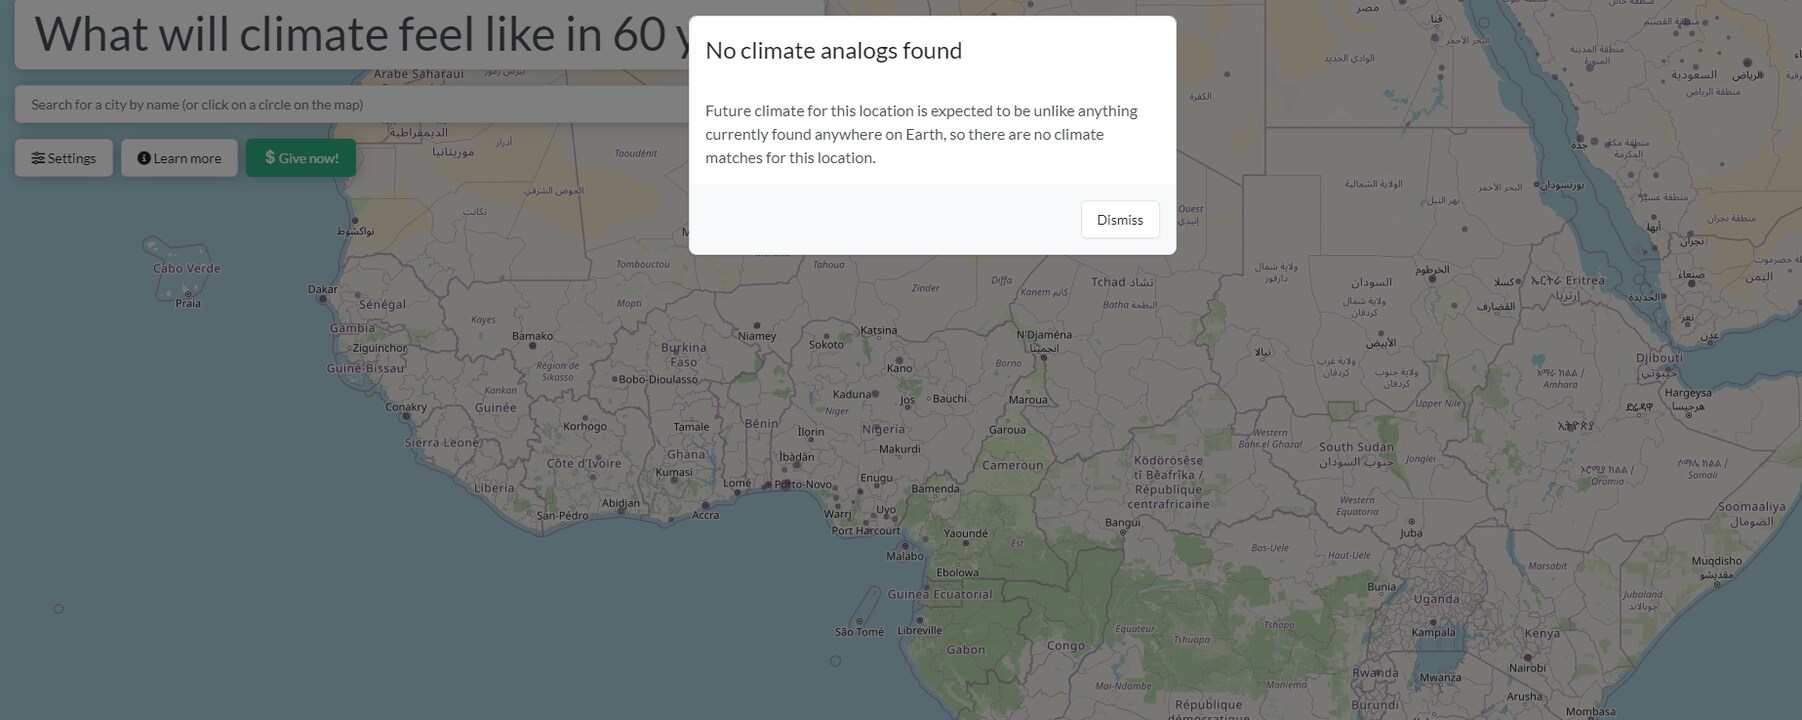
Task: Select the Yaoundé city circle
Action: pos(966,543)
